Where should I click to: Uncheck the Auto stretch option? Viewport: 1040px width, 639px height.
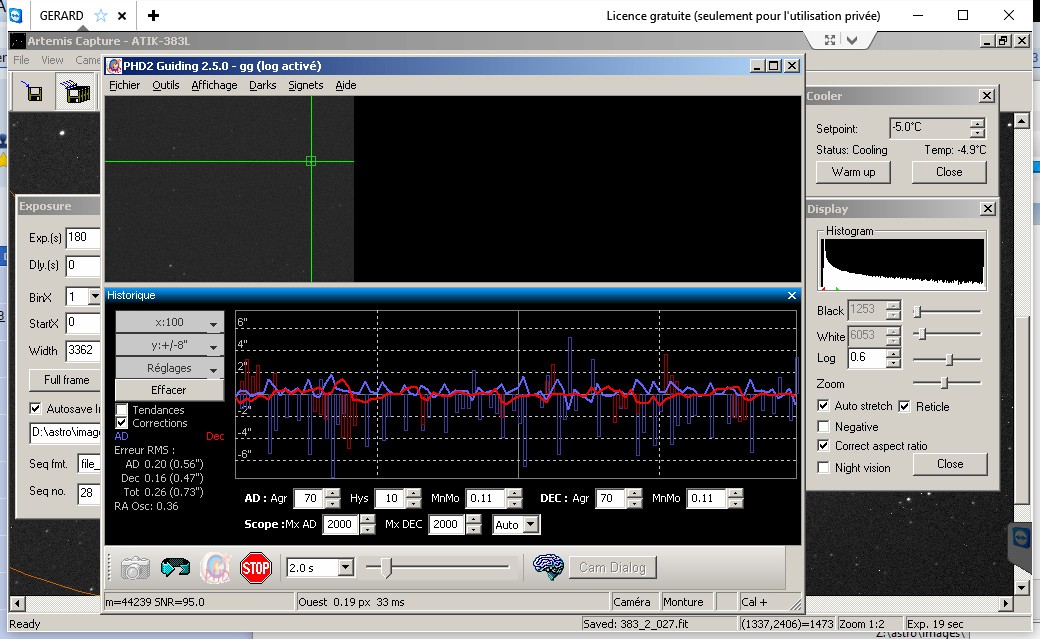click(x=824, y=406)
